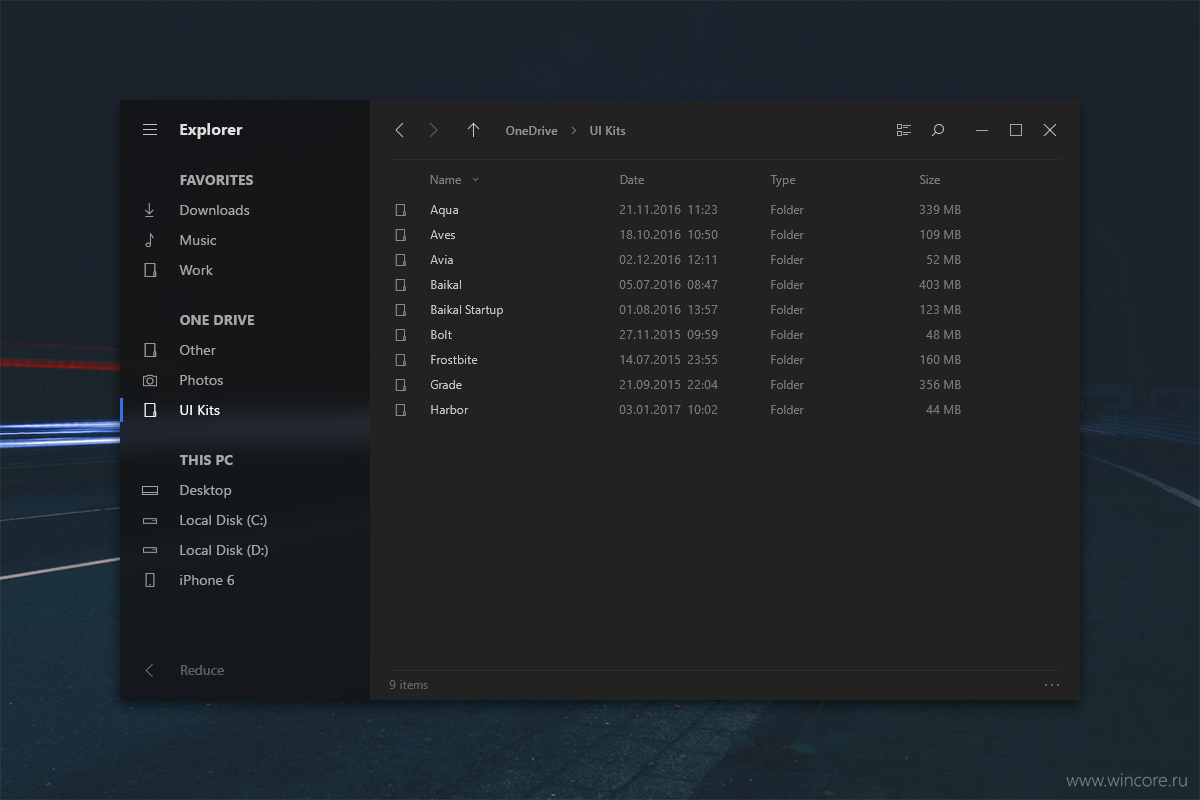Image resolution: width=1200 pixels, height=800 pixels.
Task: Click the date 14.07.2015 23:55
Action: (668, 360)
